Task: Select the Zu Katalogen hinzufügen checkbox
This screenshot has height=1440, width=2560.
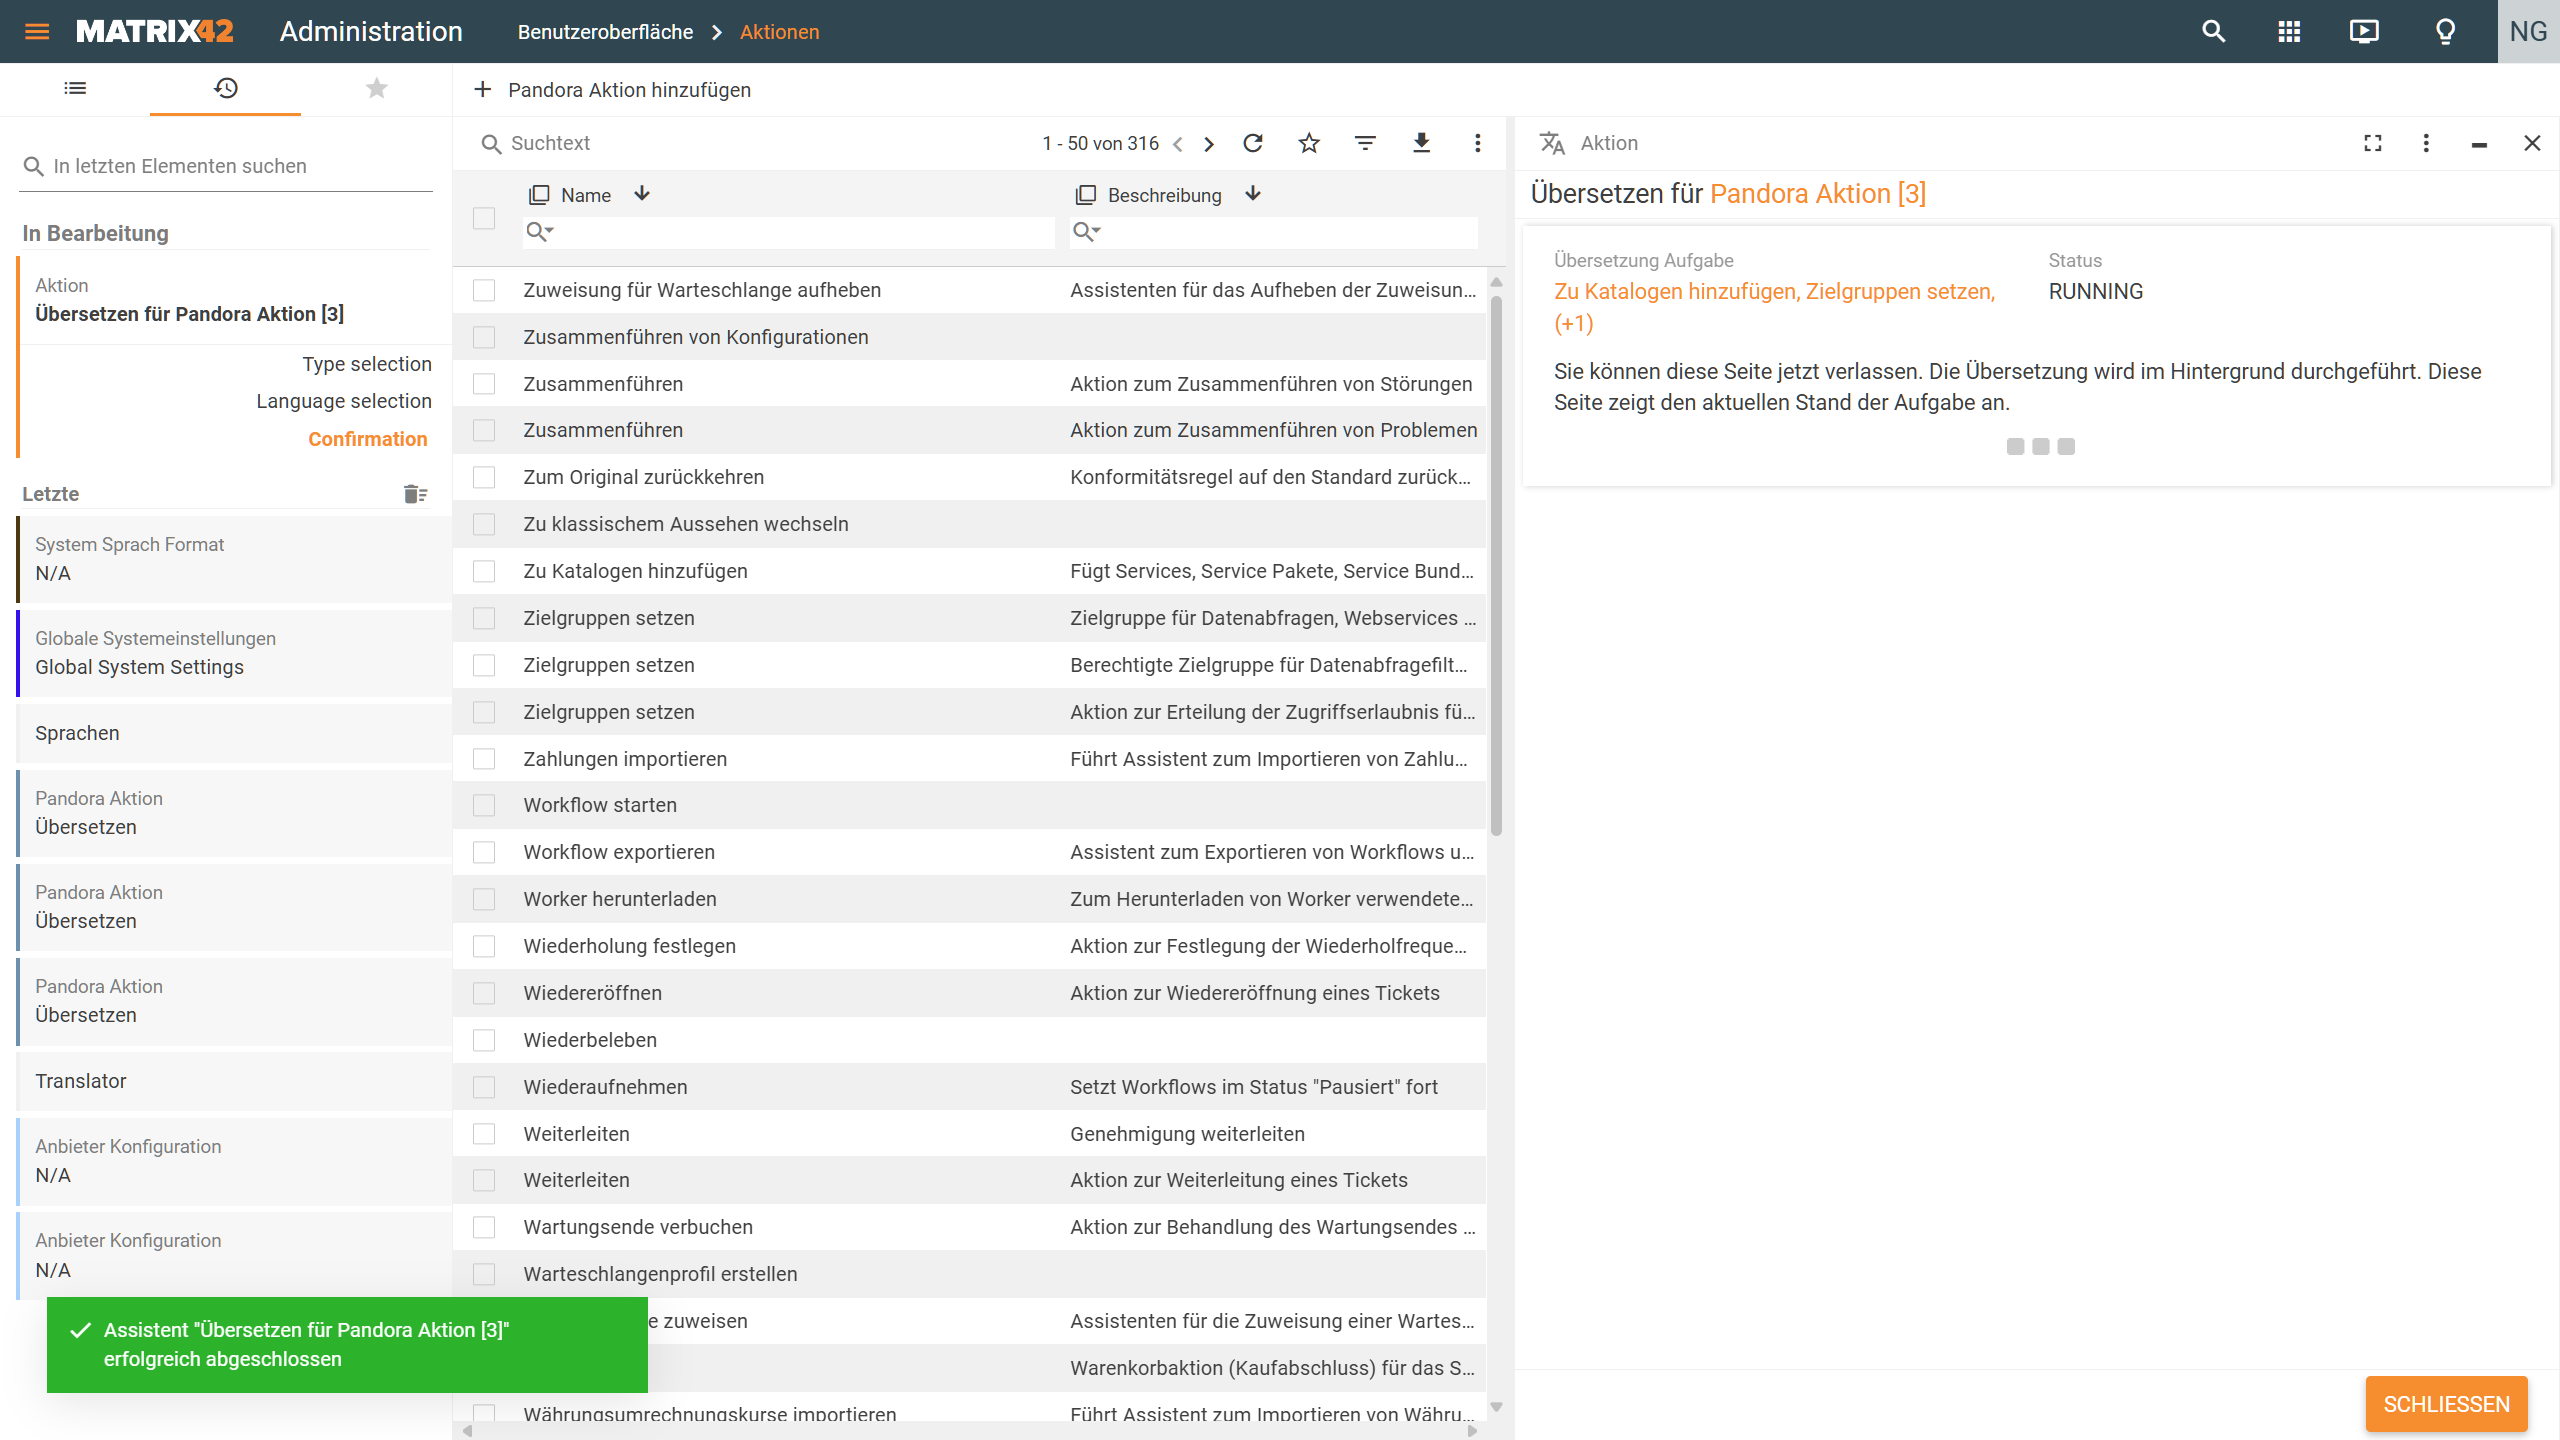Action: point(484,571)
